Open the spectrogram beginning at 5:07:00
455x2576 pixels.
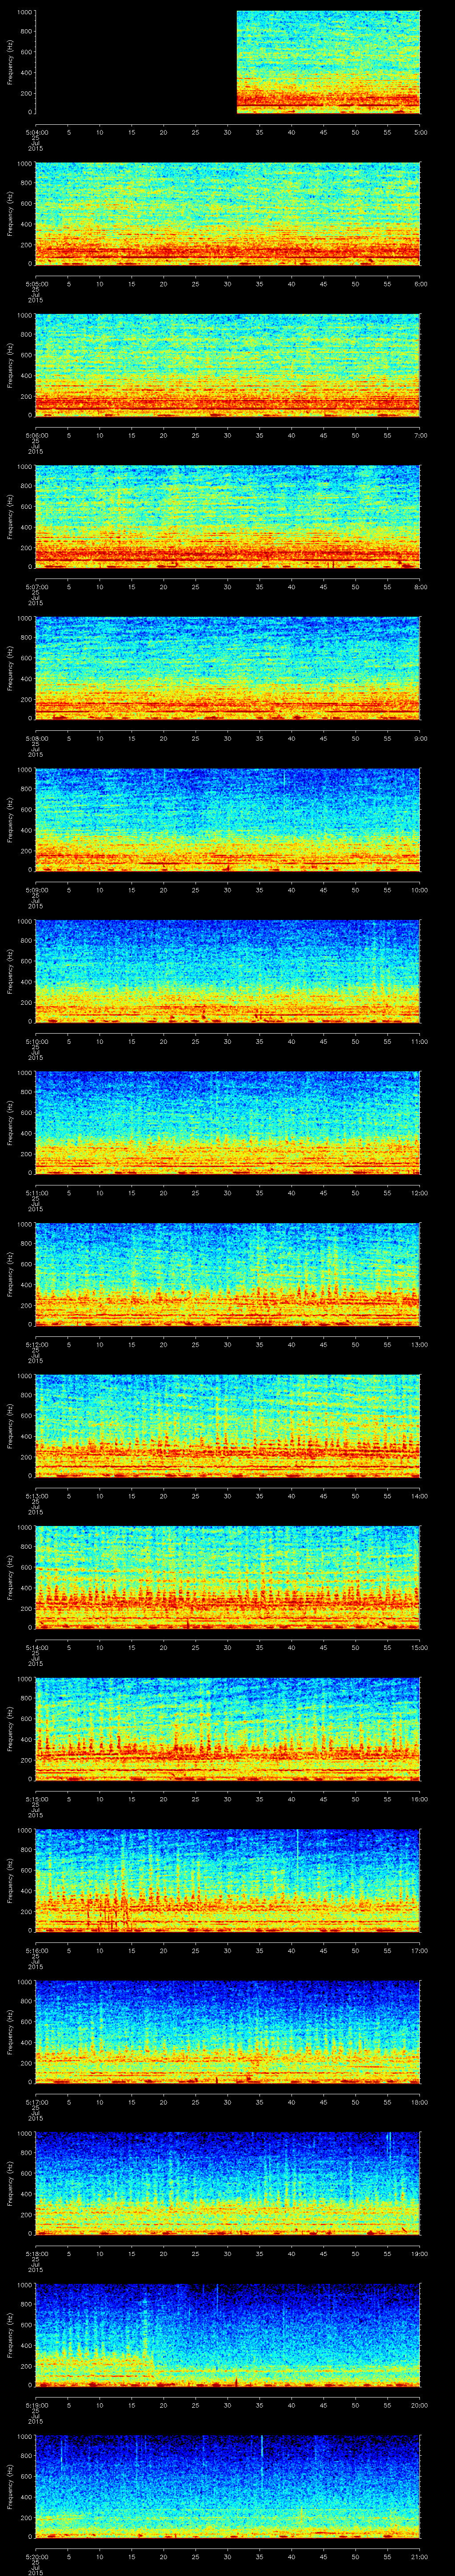[227, 516]
